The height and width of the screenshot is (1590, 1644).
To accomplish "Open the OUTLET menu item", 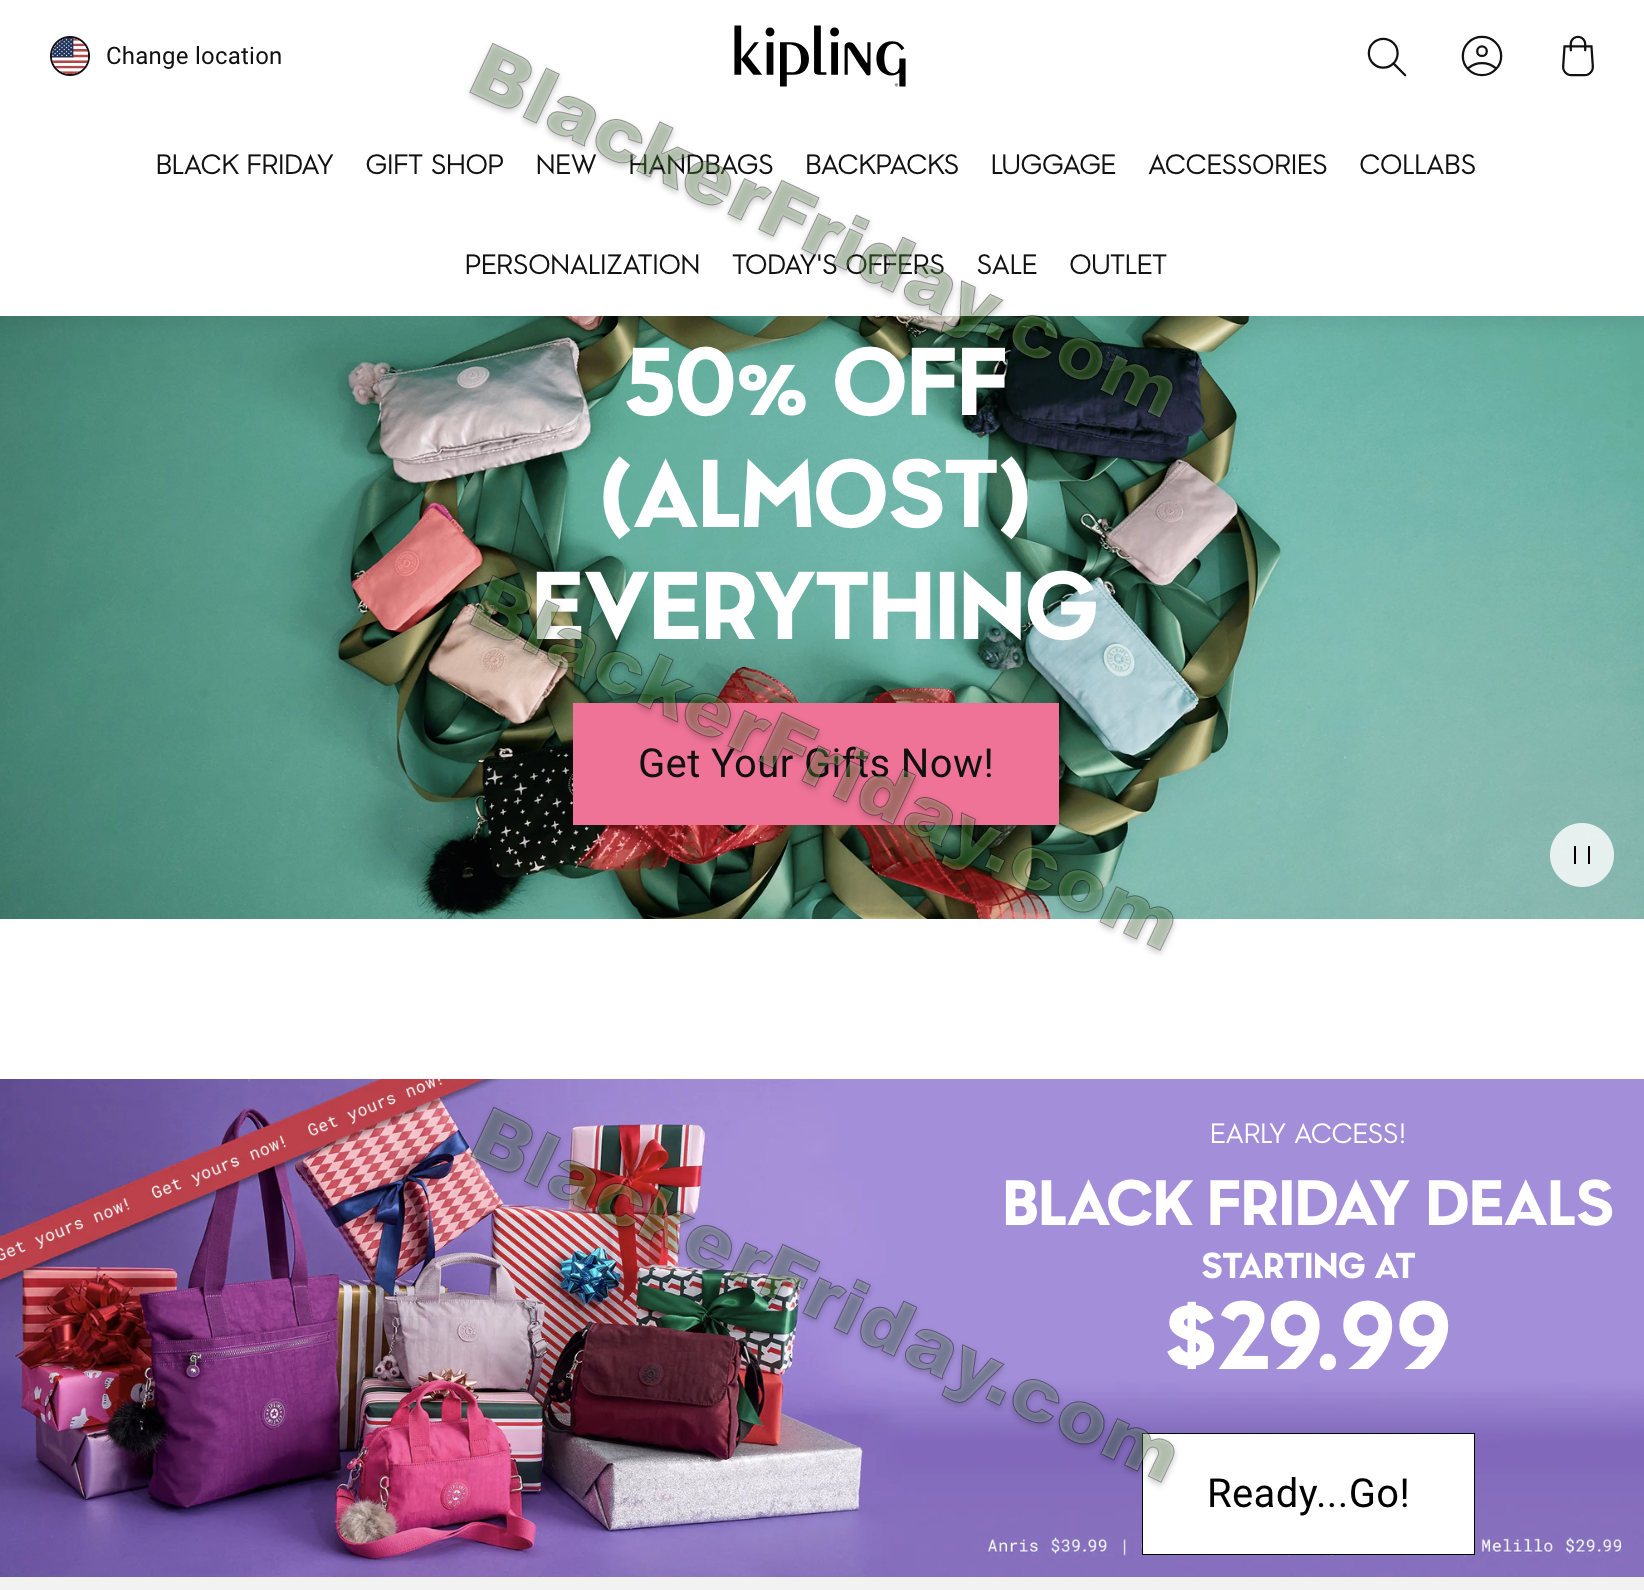I will 1118,265.
